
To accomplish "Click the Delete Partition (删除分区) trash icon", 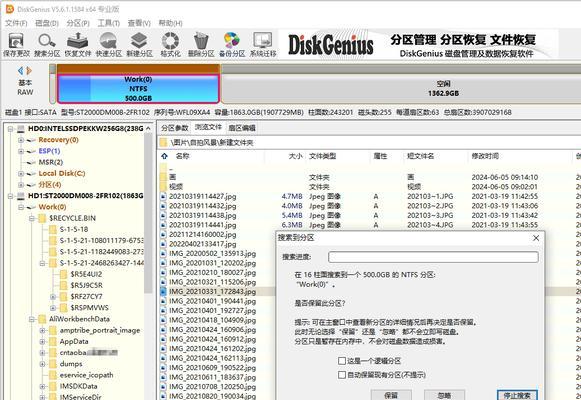I will (x=201, y=41).
